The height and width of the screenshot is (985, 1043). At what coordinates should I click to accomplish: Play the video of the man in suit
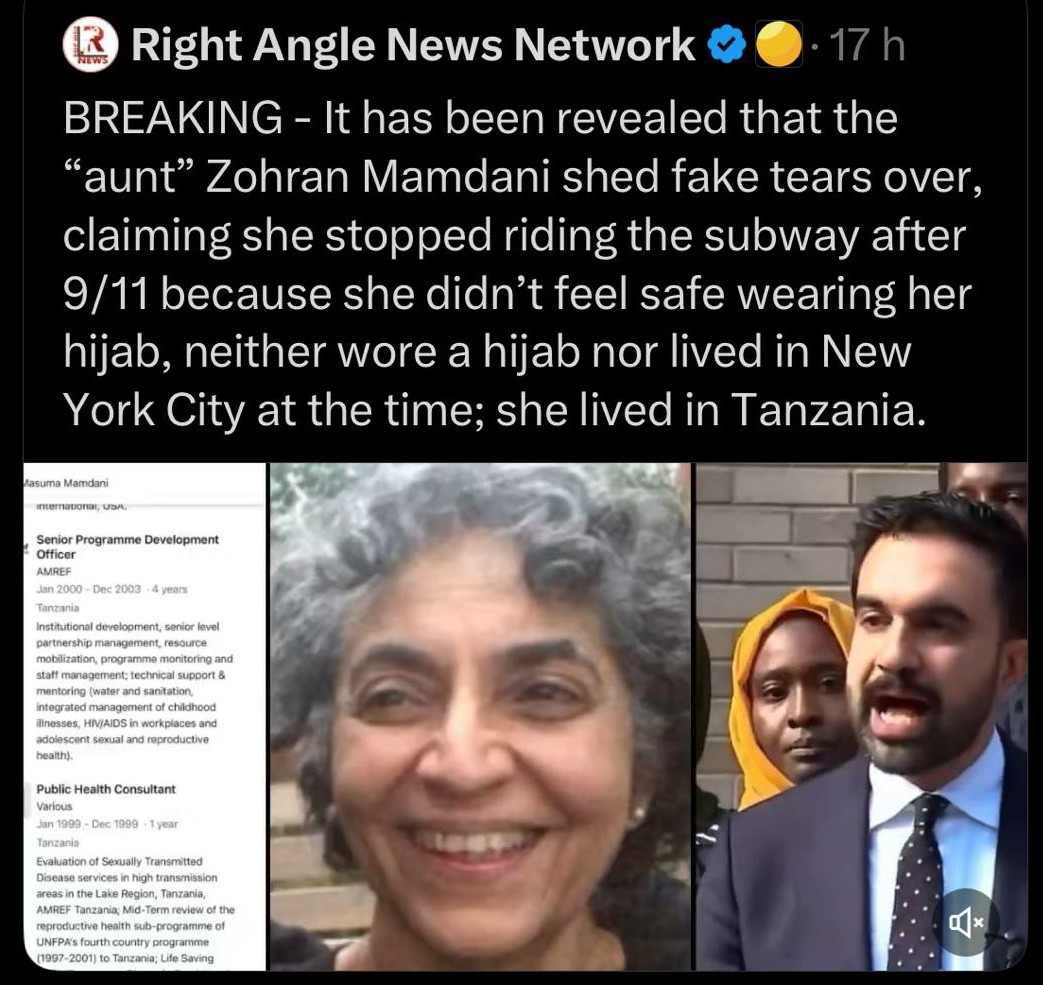861,717
